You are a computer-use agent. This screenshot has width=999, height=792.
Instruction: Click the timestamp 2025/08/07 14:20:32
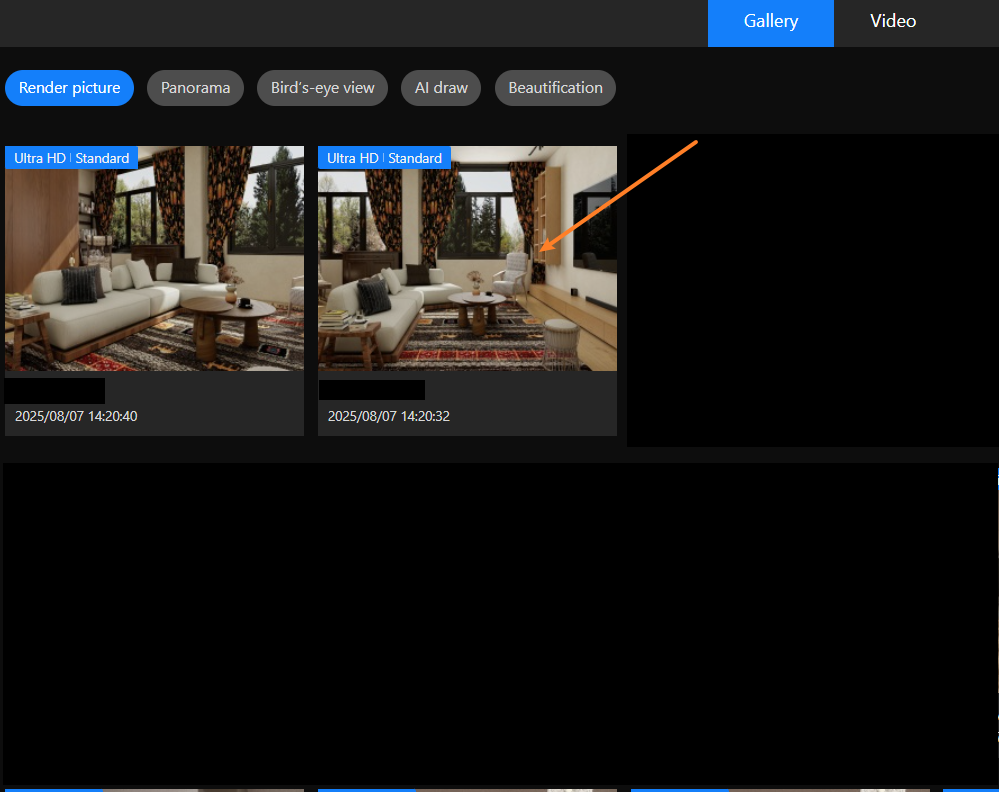389,416
